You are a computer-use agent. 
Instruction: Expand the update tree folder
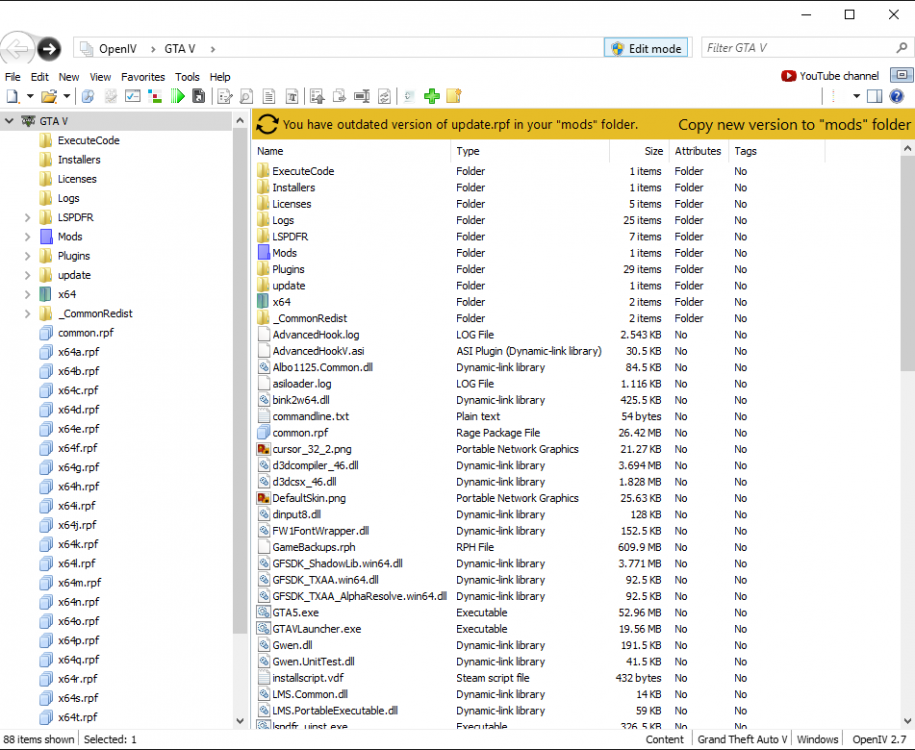[x=27, y=275]
